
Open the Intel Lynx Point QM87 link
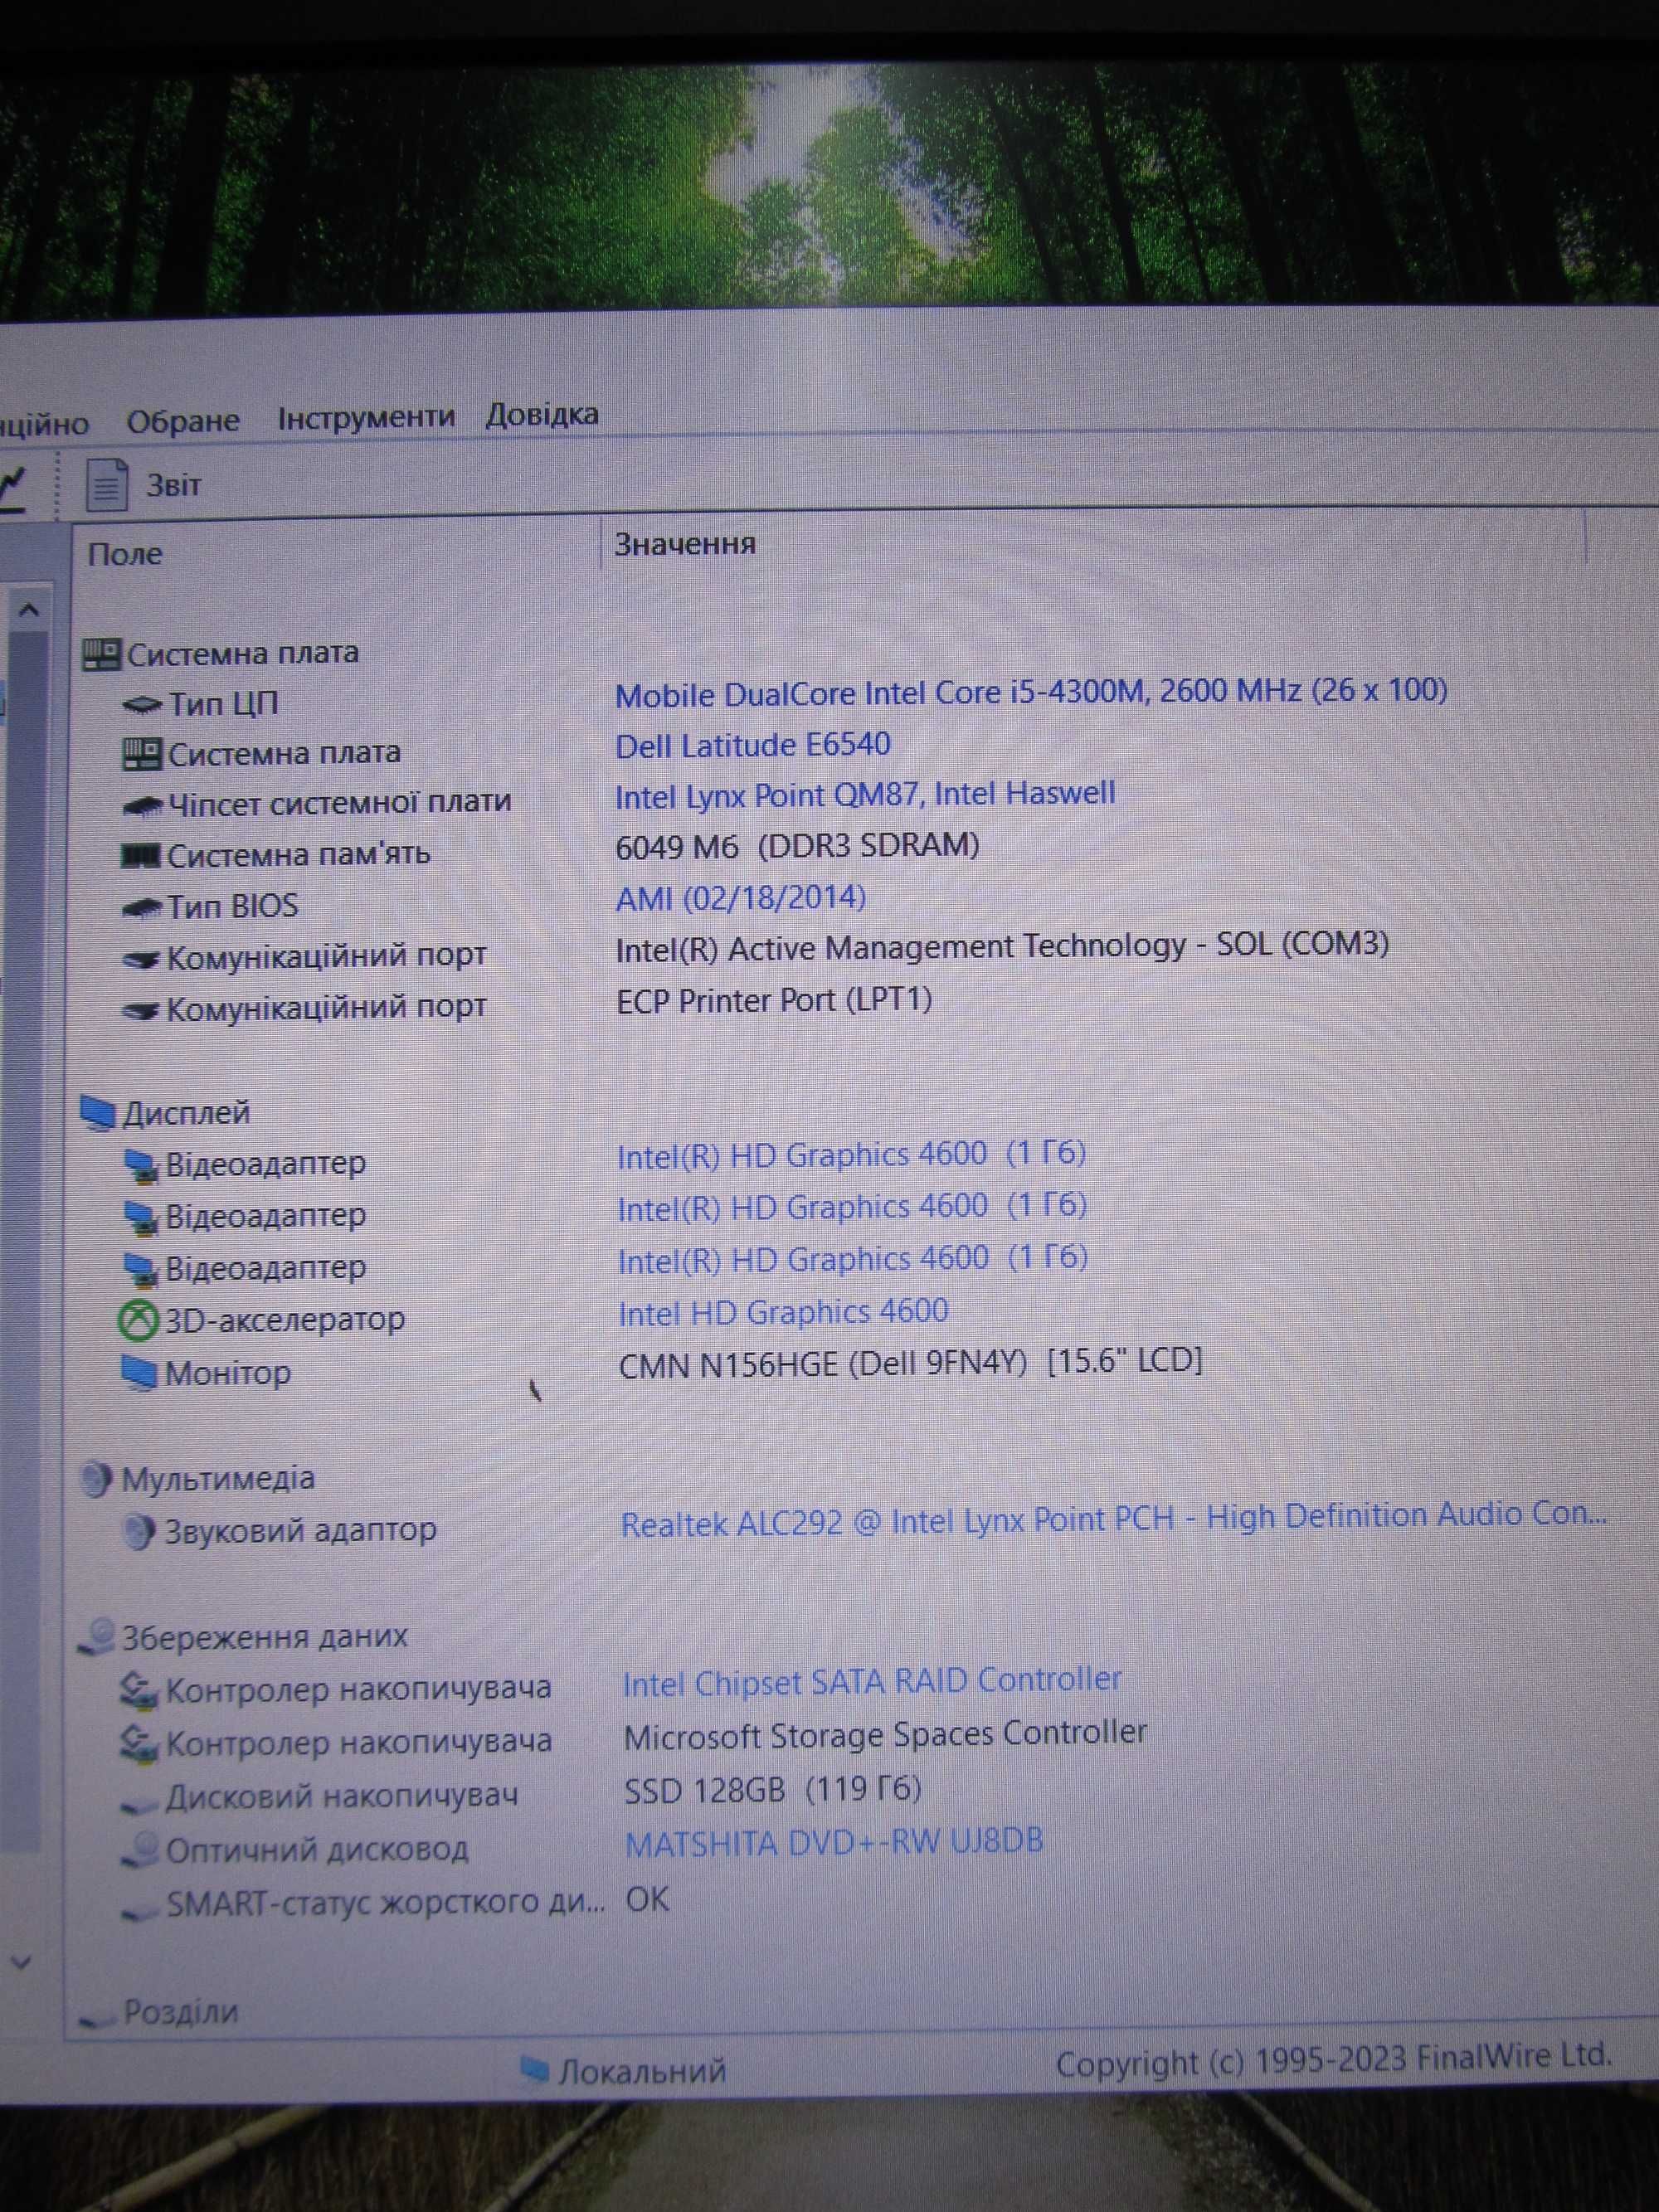click(x=865, y=795)
